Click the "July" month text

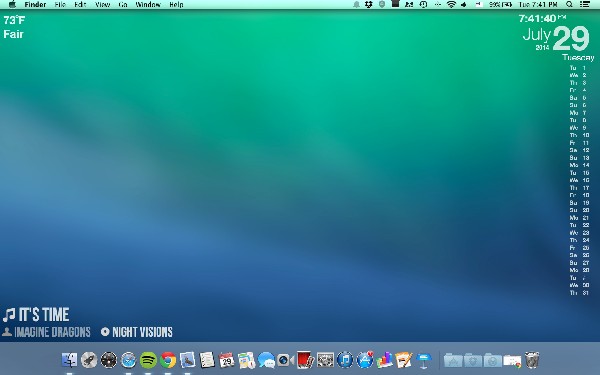tap(536, 35)
